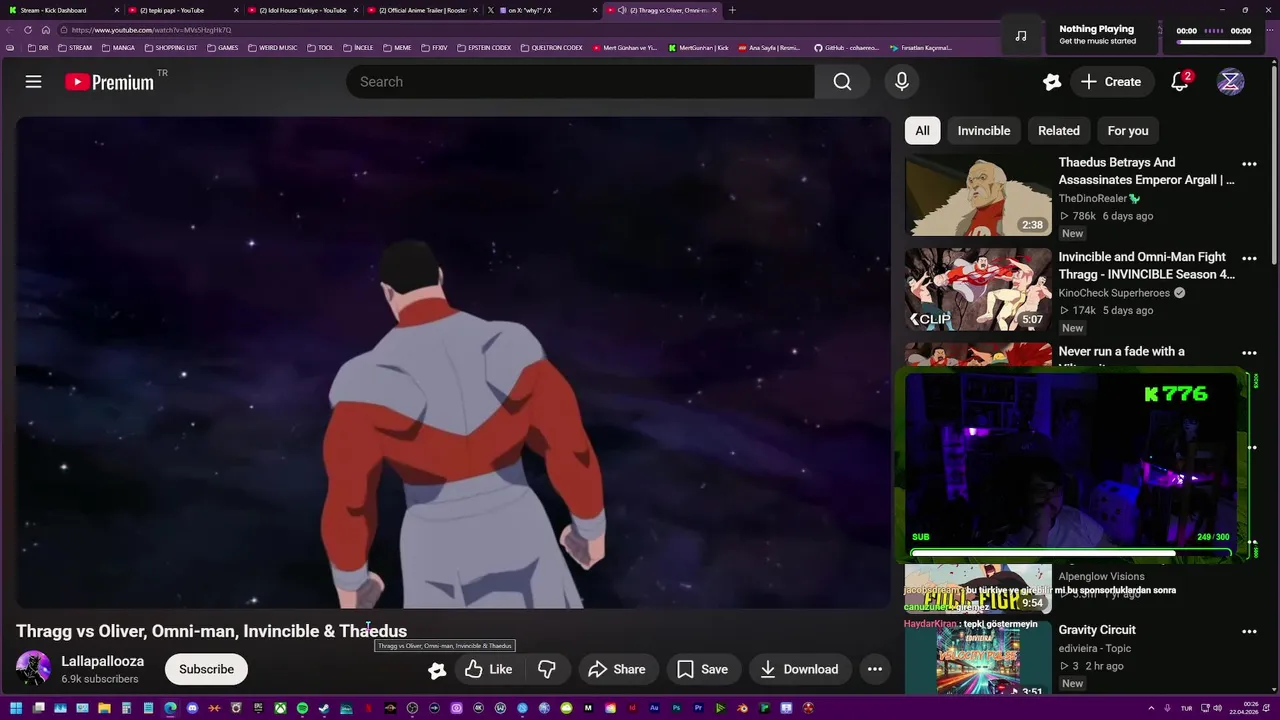
Task: Go to the YouTube Premium home logo
Action: pyautogui.click(x=110, y=82)
